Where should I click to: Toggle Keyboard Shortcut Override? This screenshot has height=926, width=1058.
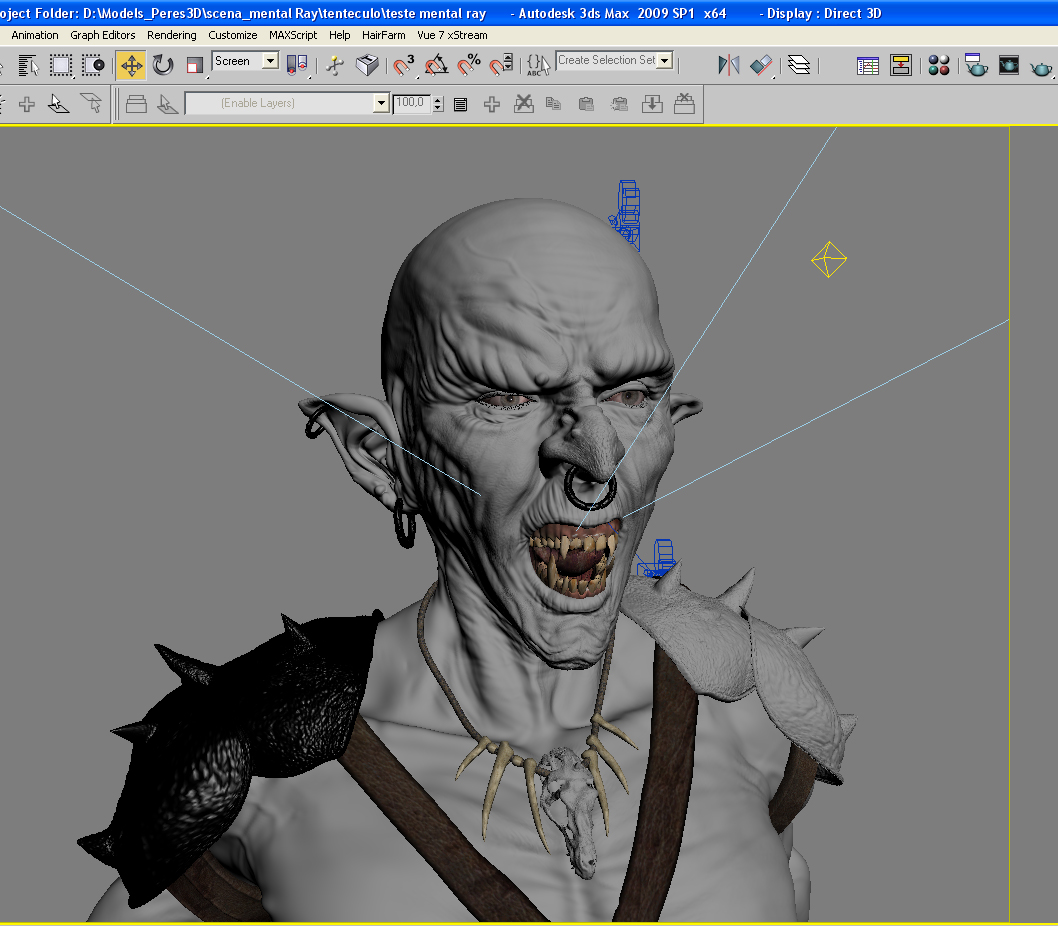367,65
